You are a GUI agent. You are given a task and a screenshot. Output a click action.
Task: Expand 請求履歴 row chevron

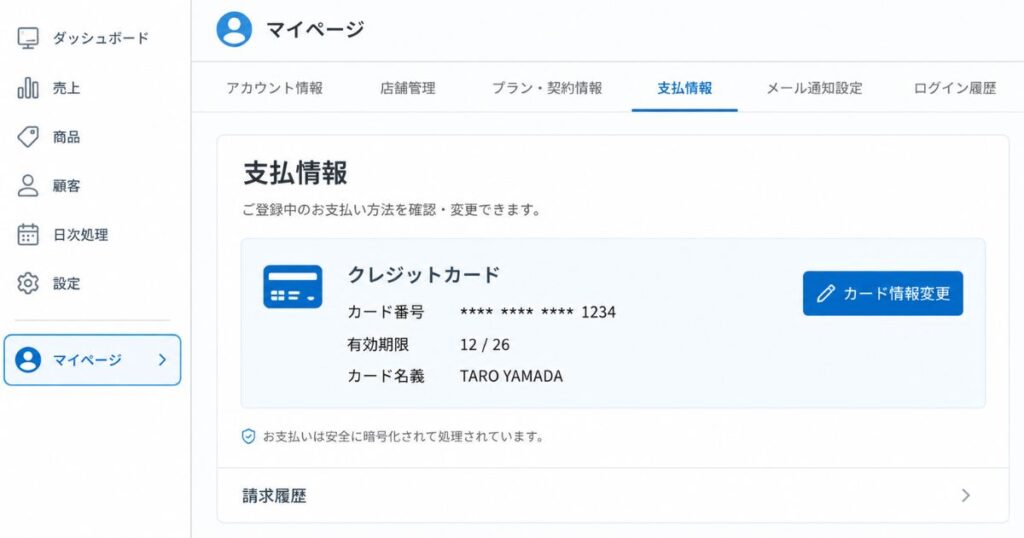click(x=965, y=496)
